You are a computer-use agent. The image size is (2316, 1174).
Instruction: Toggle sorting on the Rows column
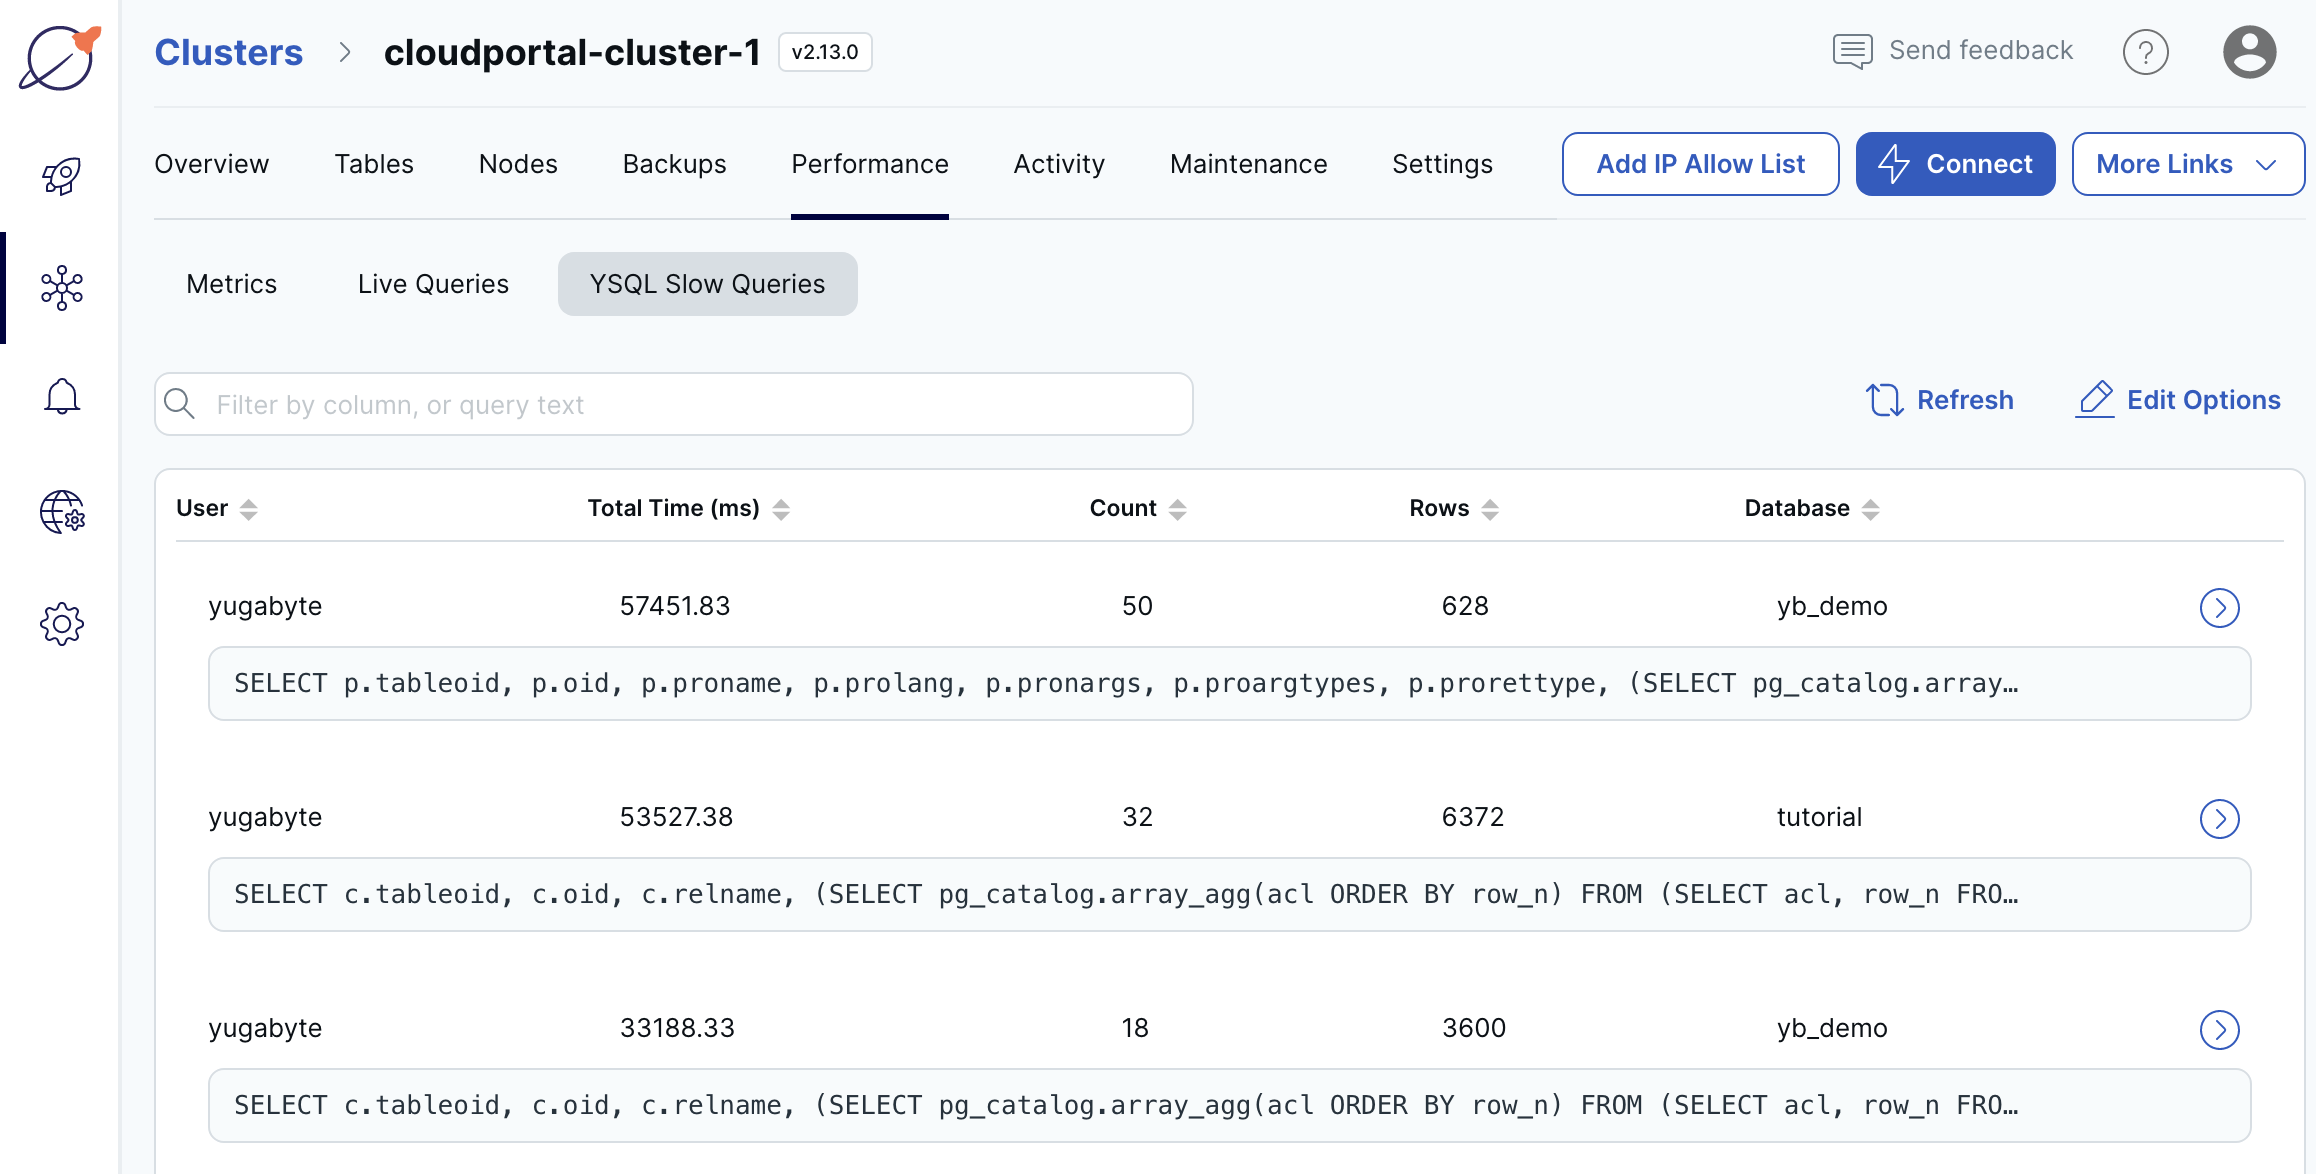pyautogui.click(x=1491, y=508)
